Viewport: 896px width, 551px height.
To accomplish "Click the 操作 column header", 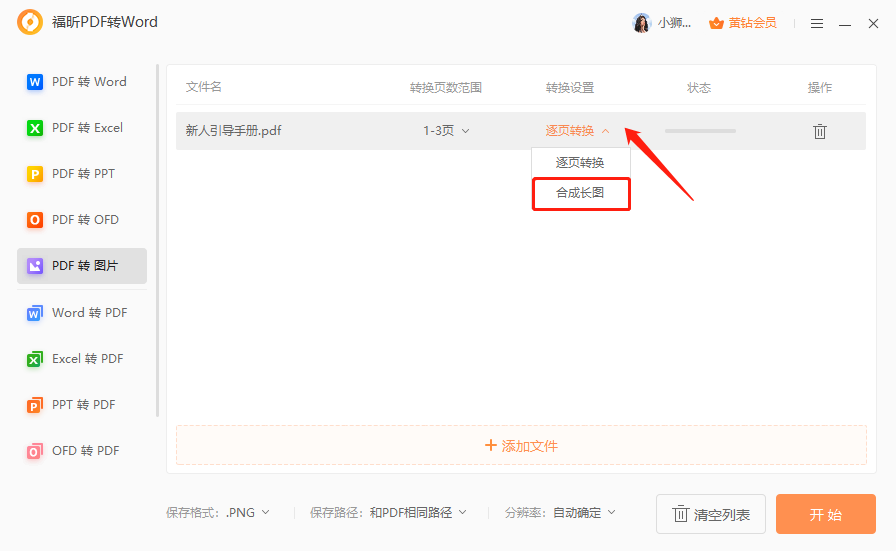I will point(819,87).
